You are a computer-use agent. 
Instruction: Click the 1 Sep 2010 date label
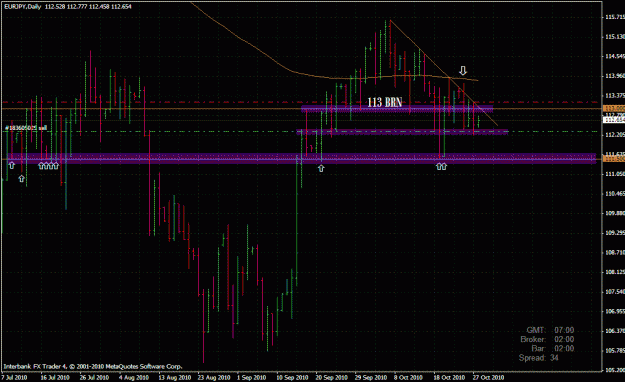(251, 377)
